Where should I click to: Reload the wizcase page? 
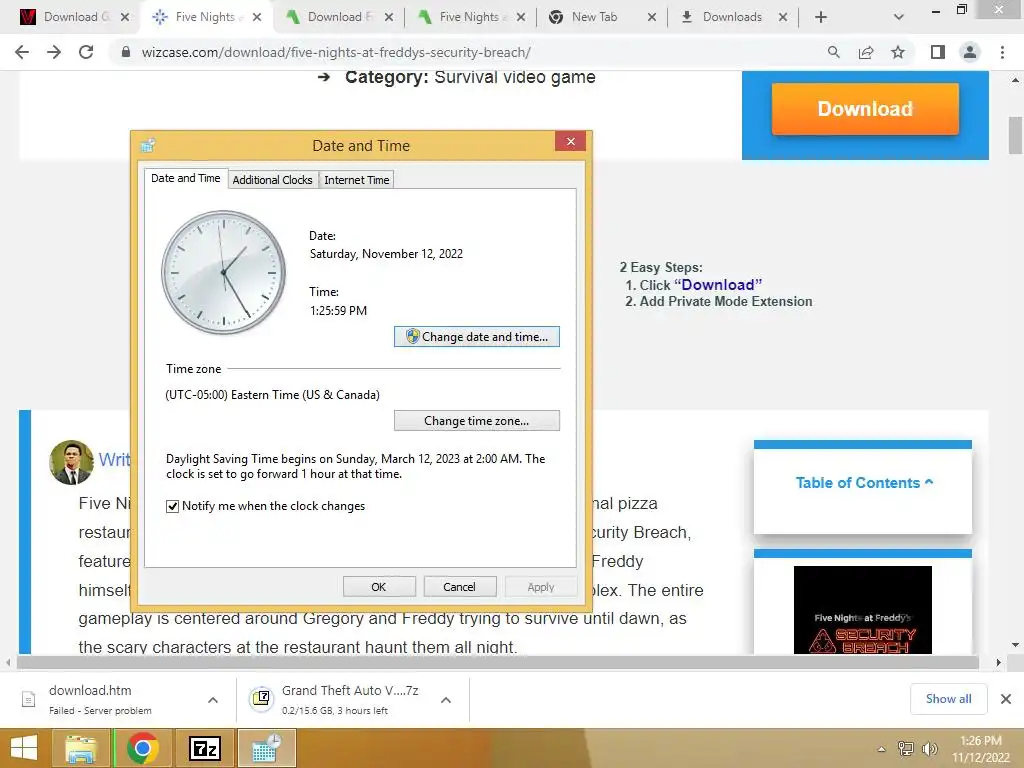click(86, 52)
